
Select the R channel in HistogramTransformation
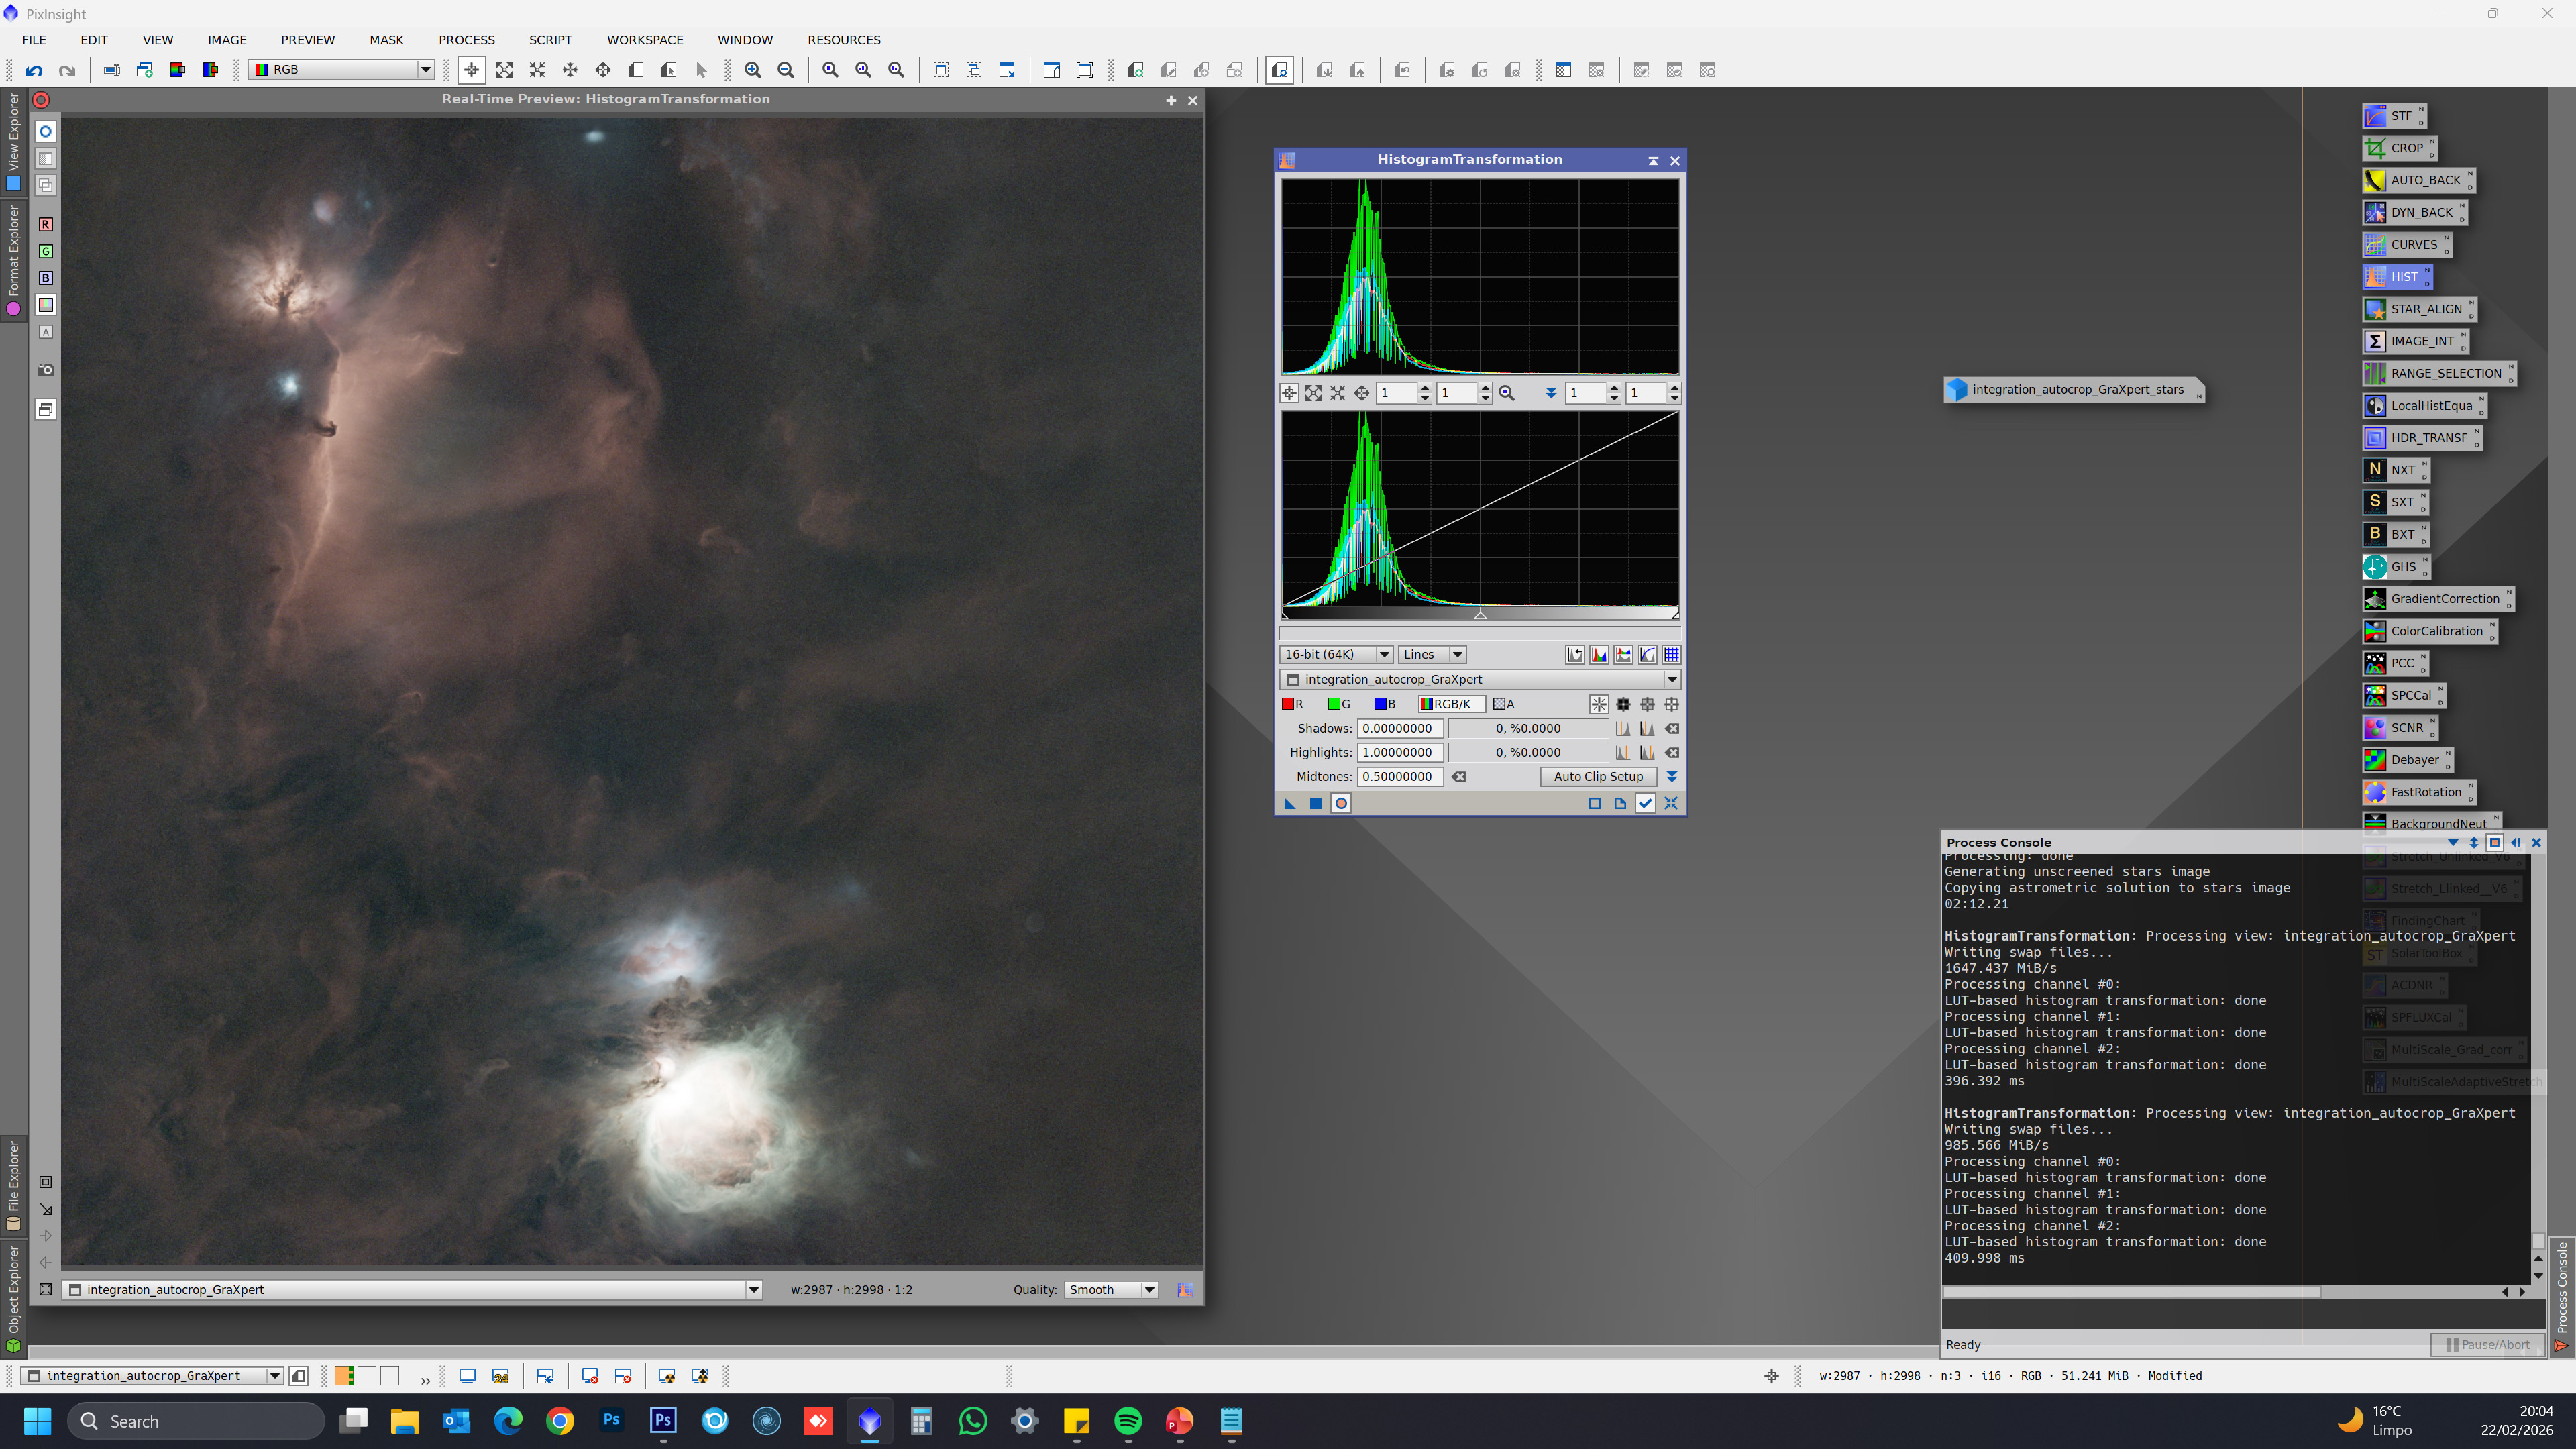pos(1293,704)
